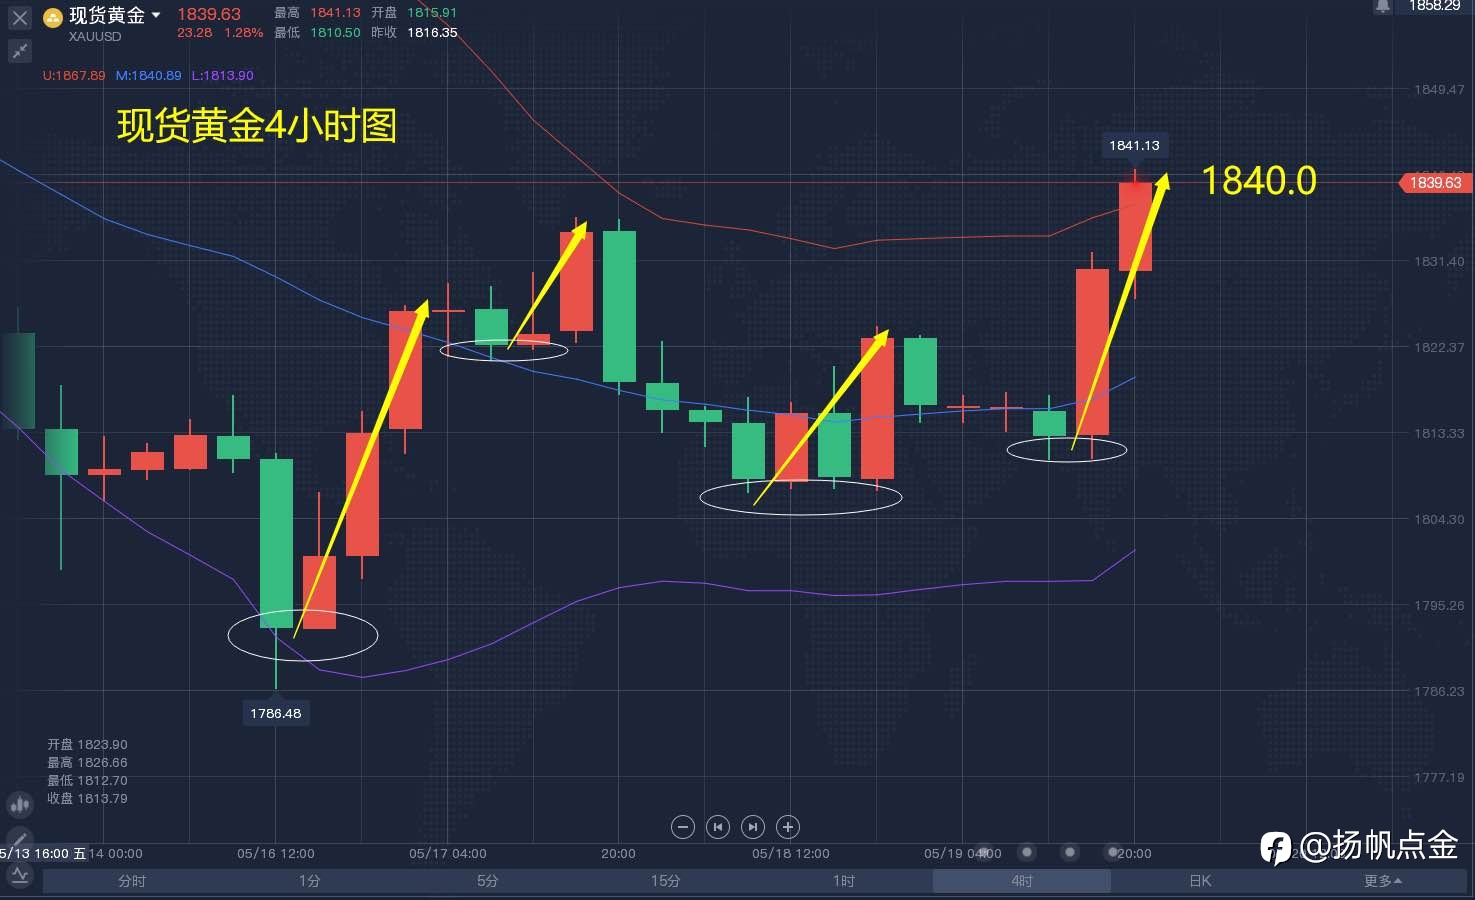Click the 1786.48 low price callout
Viewport: 1475px width, 900px height.
275,713
